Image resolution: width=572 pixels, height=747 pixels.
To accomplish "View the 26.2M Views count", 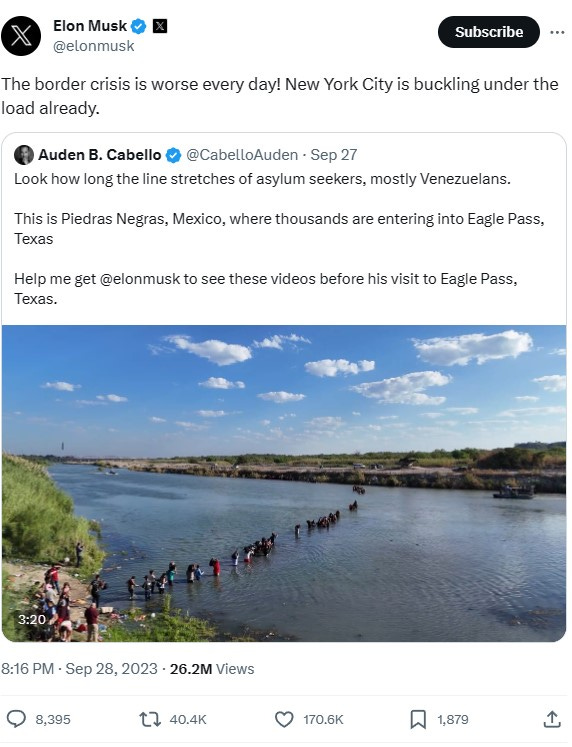I will pos(212,669).
